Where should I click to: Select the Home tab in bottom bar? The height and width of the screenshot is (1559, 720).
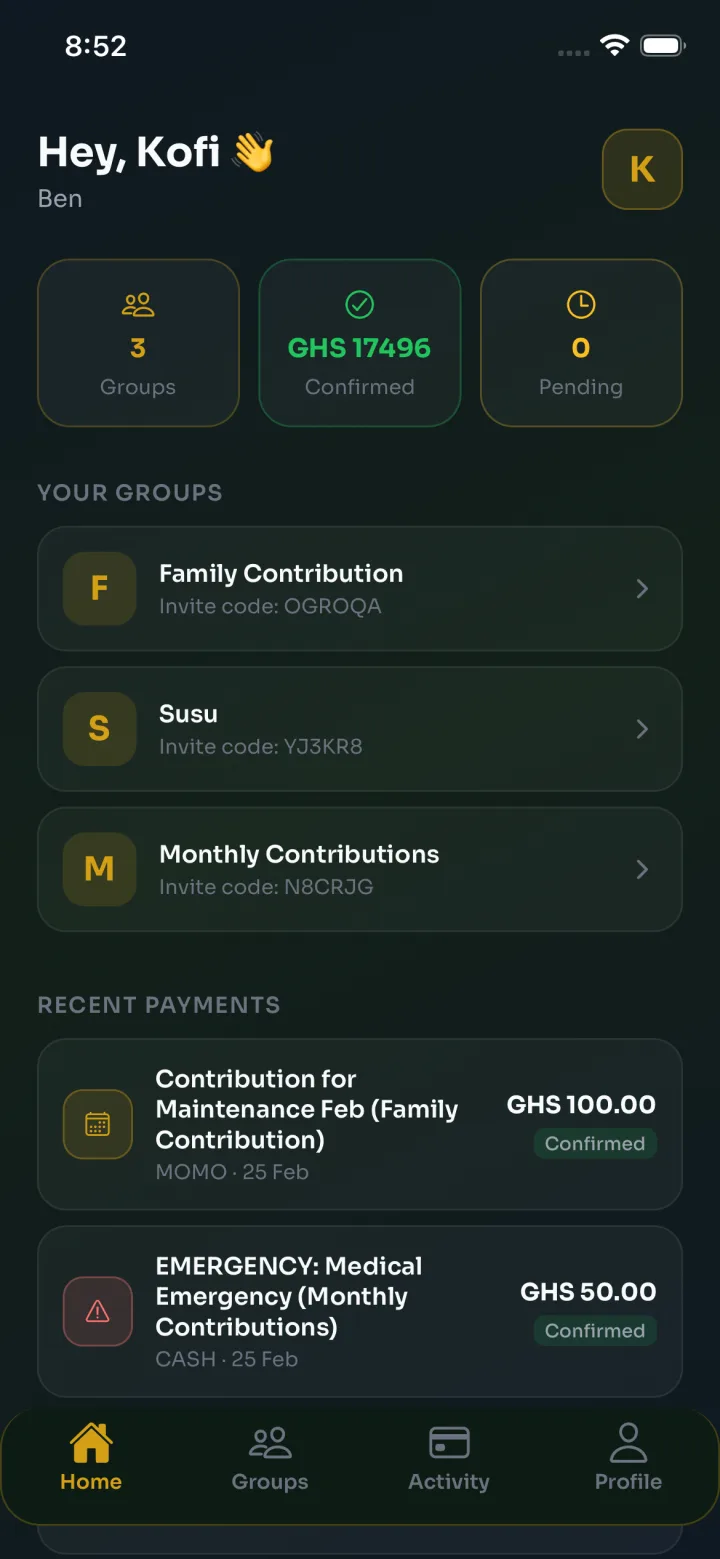91,1459
